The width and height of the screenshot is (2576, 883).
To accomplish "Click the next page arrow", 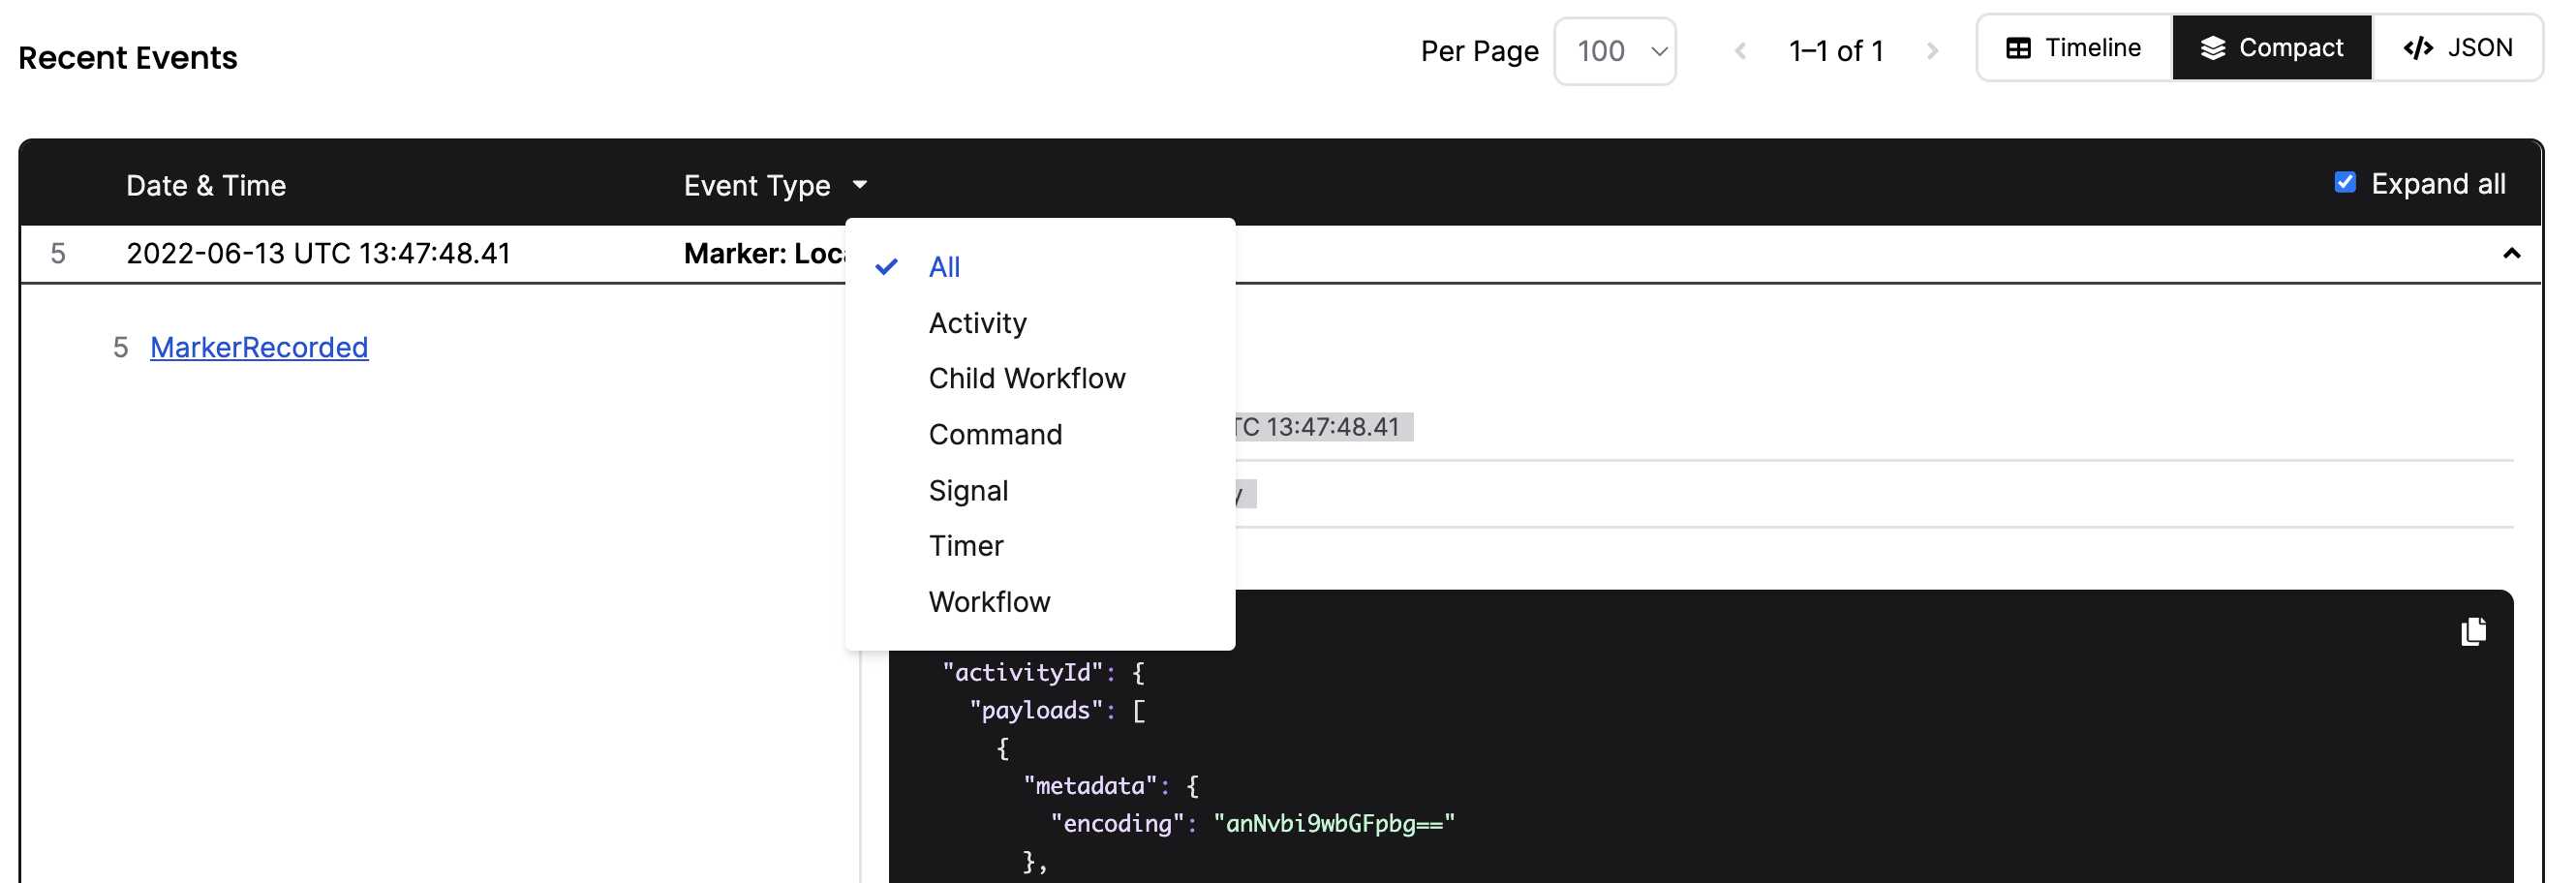I will pos(1934,51).
